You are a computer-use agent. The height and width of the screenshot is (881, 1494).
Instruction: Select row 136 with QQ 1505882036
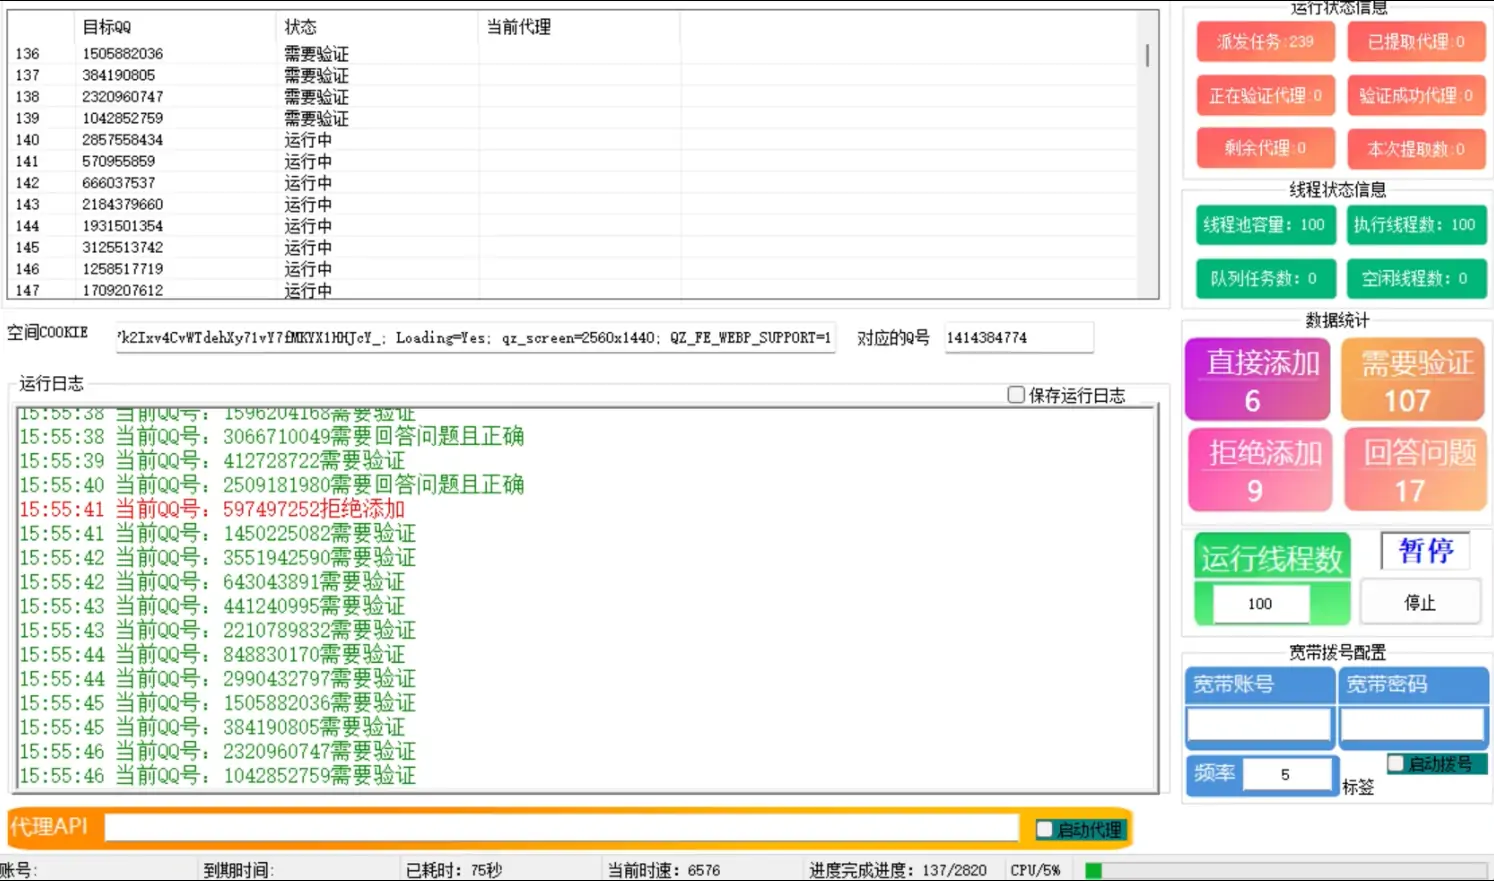click(571, 54)
